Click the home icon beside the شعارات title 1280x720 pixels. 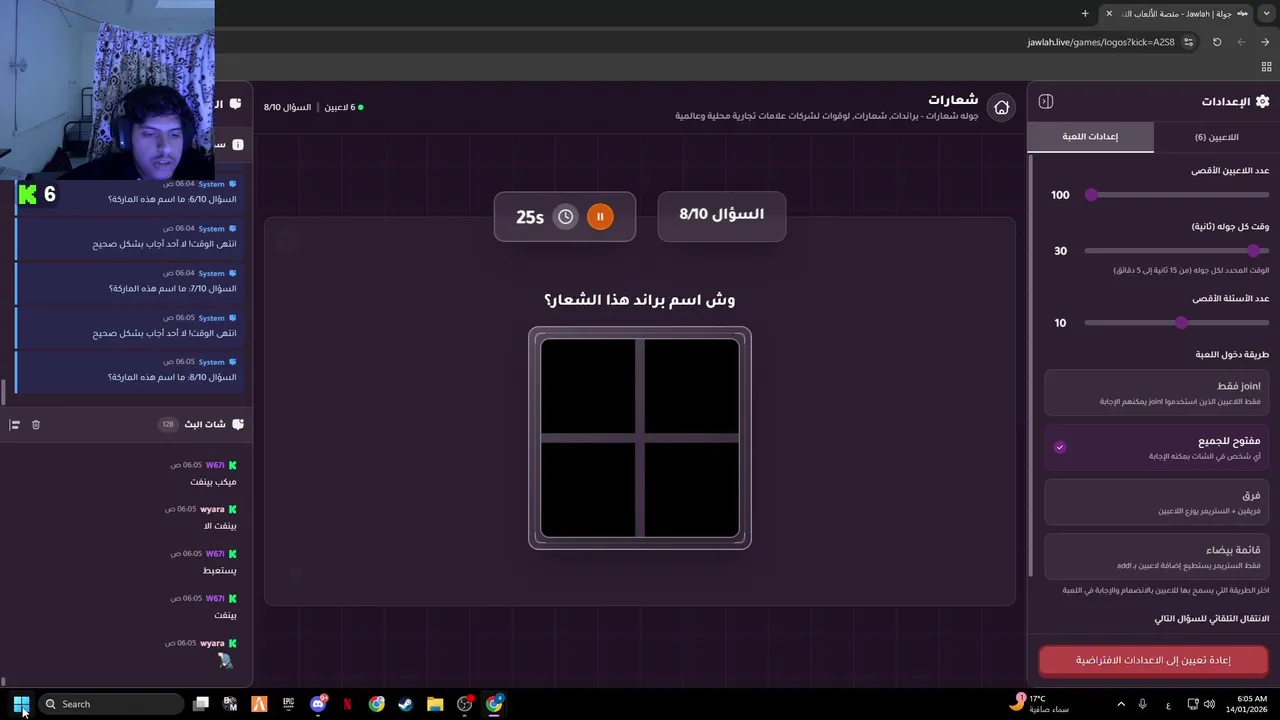point(1001,108)
